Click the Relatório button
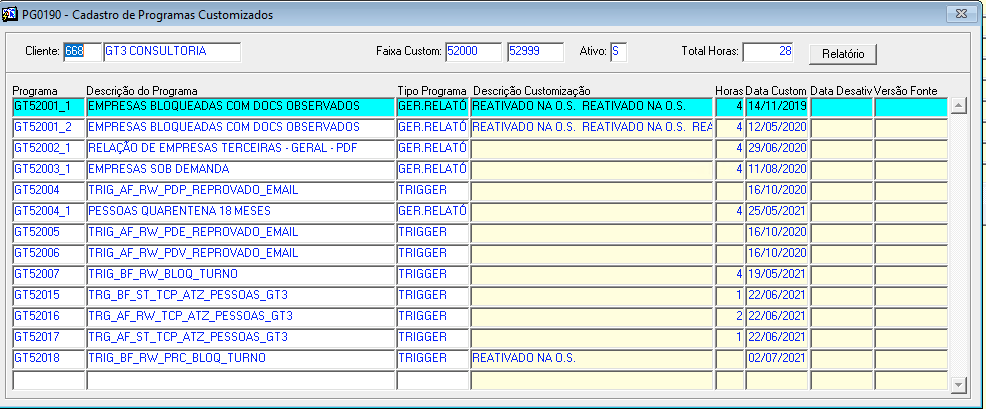This screenshot has width=986, height=409. [843, 54]
